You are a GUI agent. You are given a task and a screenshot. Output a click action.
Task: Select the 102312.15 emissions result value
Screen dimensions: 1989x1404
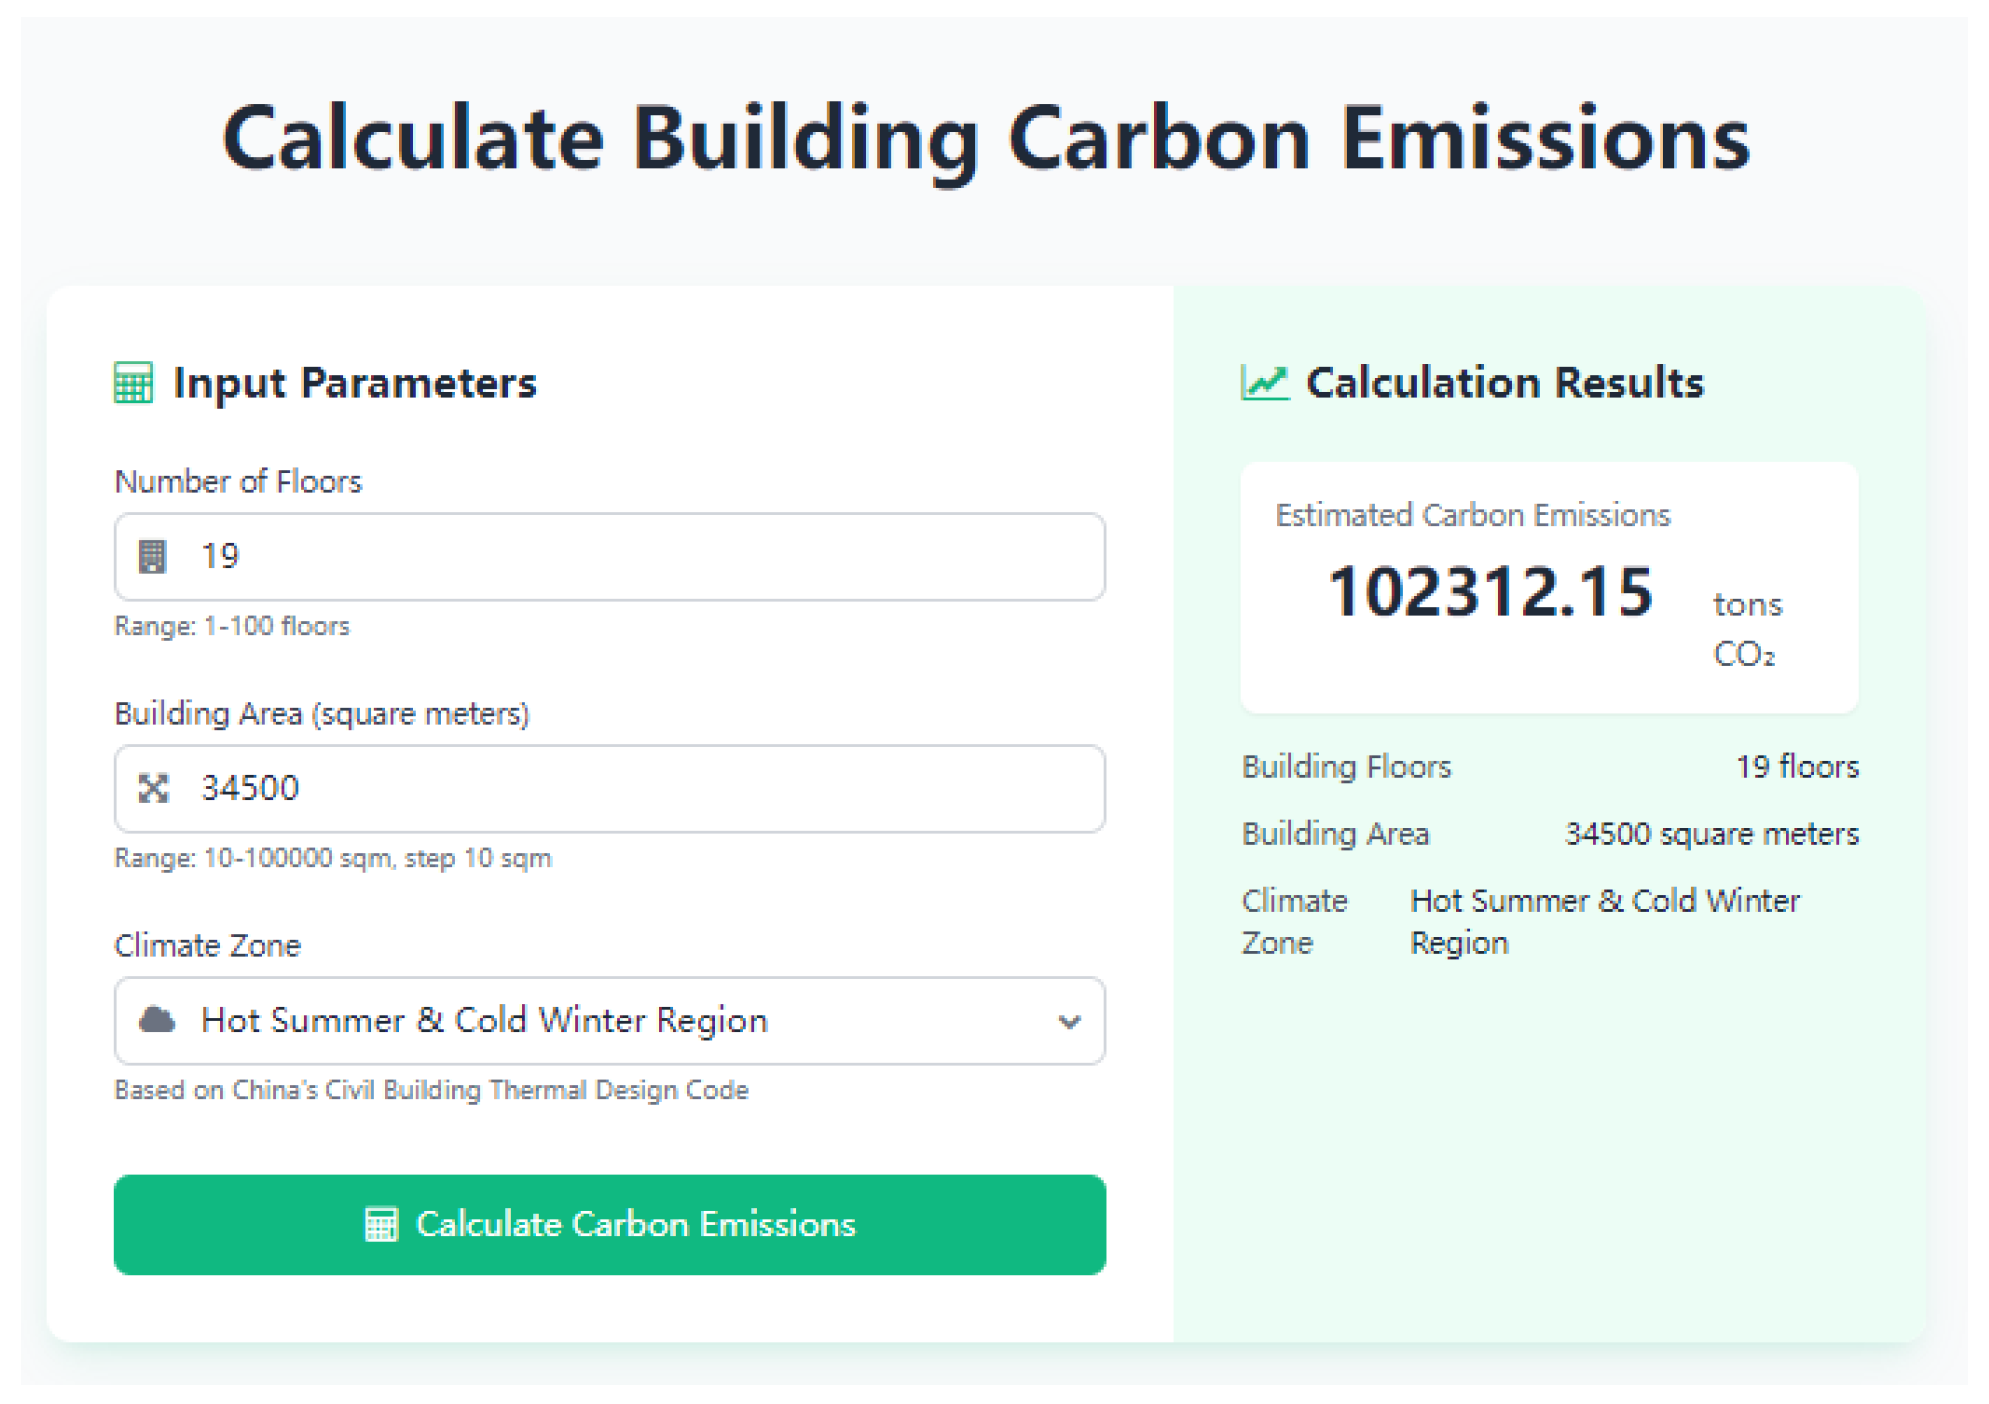(x=1490, y=591)
